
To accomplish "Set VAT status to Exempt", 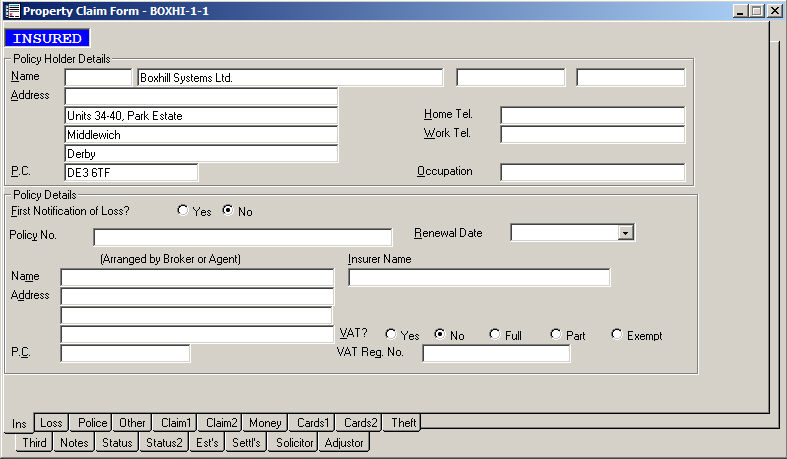I will (617, 335).
